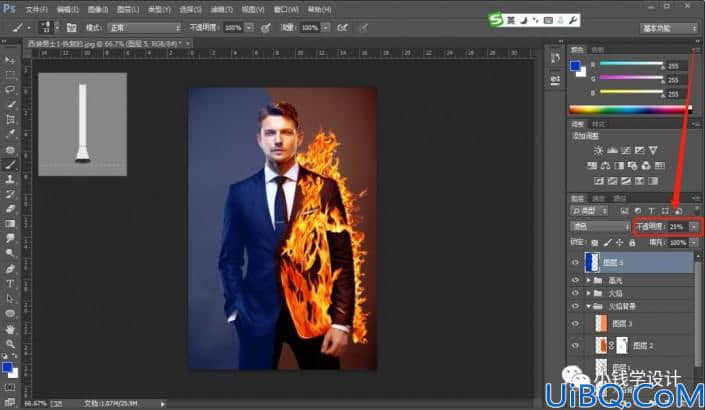The width and height of the screenshot is (705, 410).
Task: Add an Invert adjustment
Action: coord(598,181)
